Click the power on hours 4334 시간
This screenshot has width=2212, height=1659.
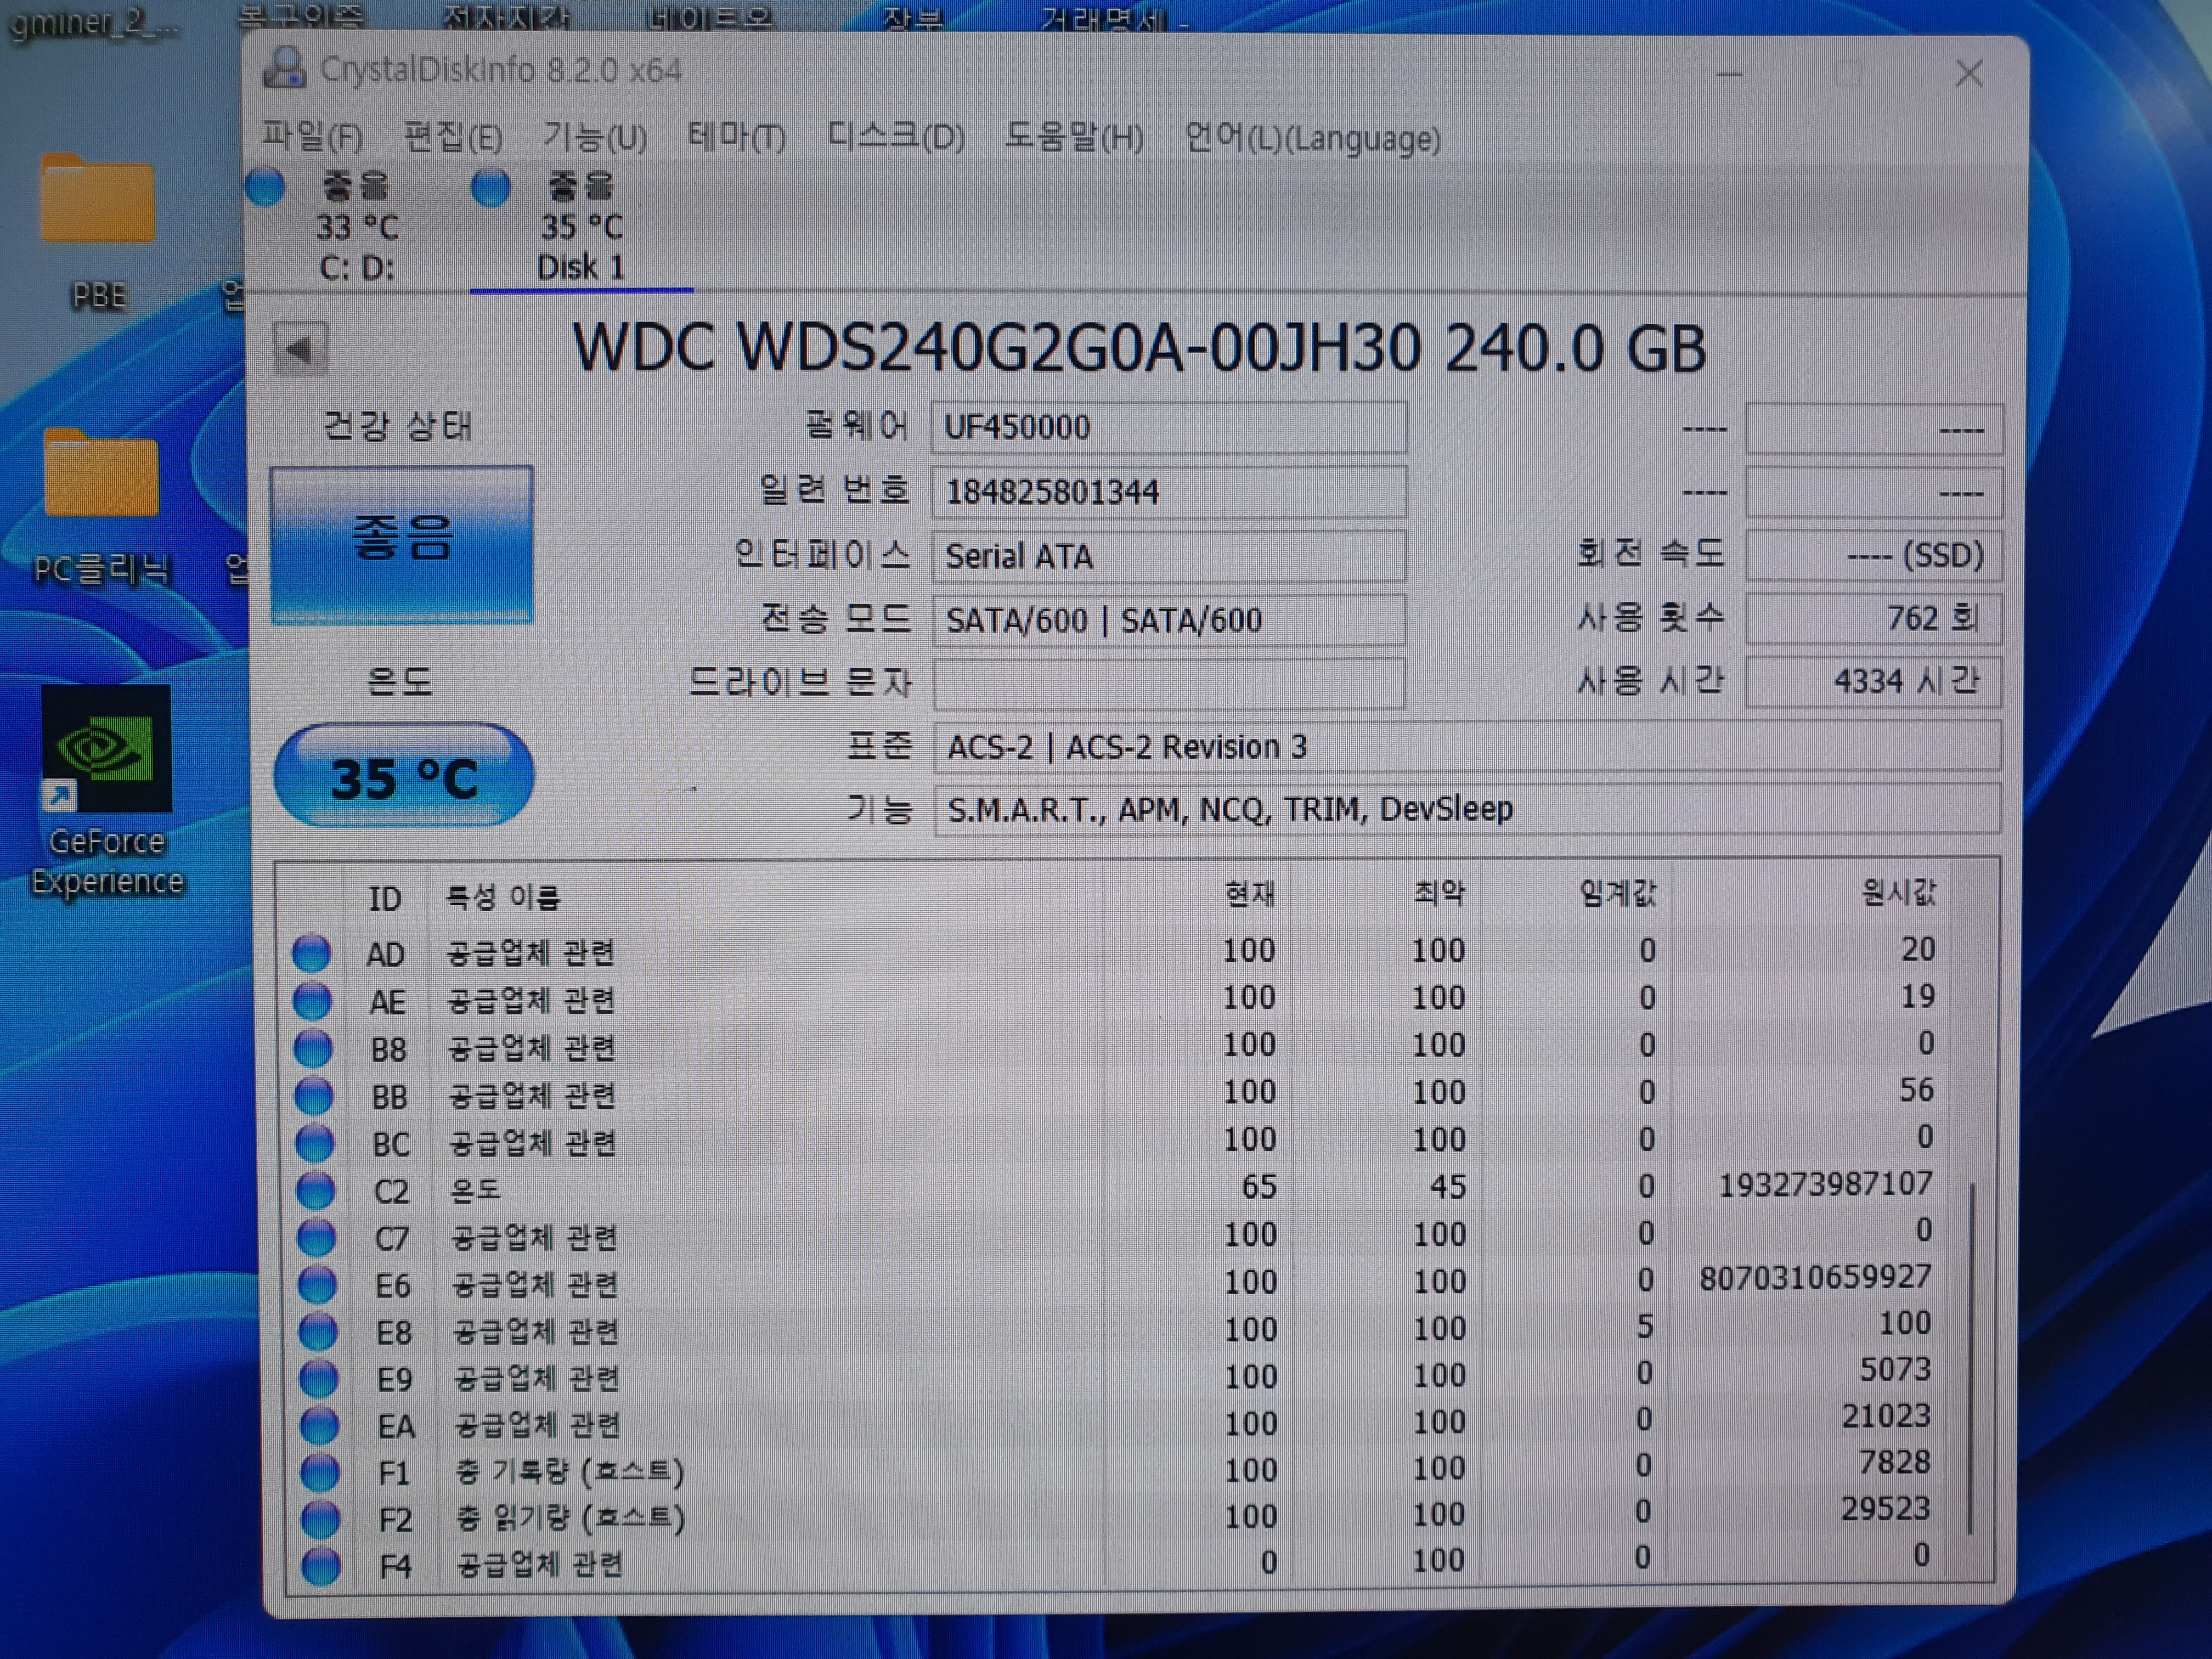coord(1874,682)
